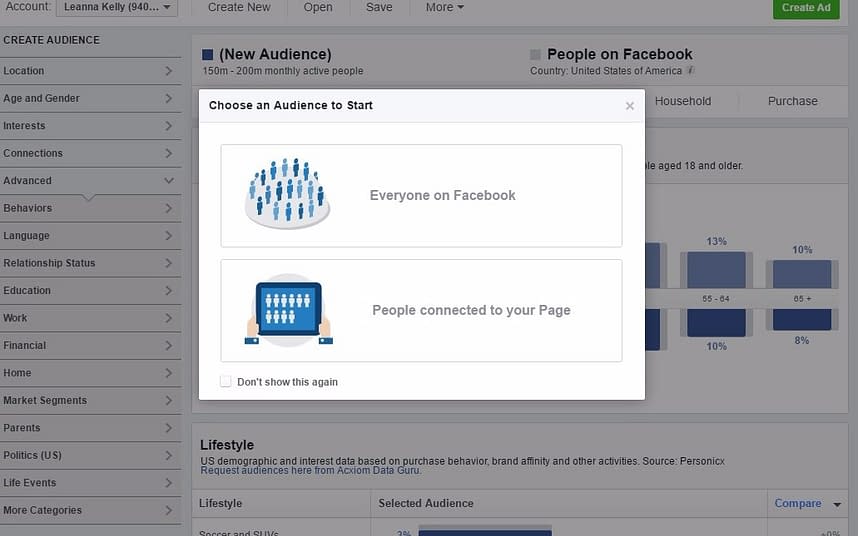This screenshot has width=858, height=536.
Task: Open the More Categories item
Action: (x=90, y=510)
